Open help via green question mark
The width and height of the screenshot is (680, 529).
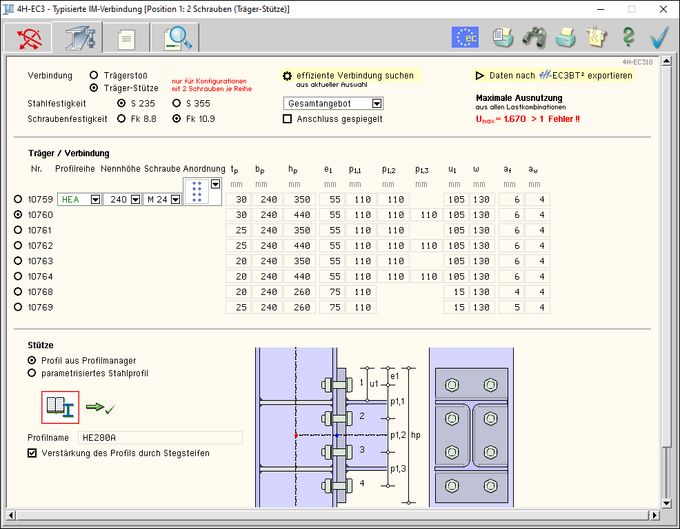click(x=628, y=37)
